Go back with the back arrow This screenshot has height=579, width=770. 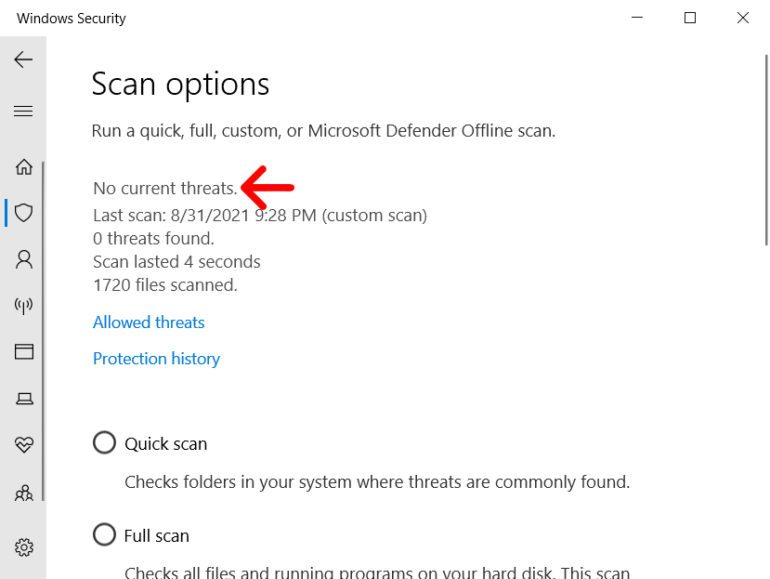point(23,60)
